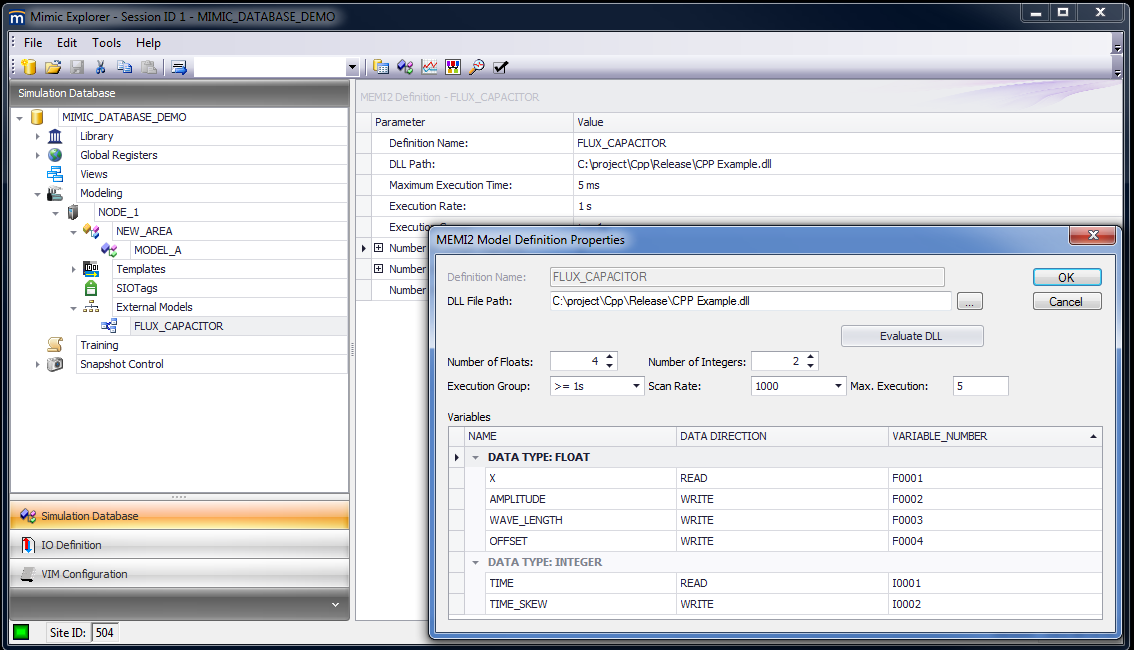Switch to the IO Definition pane

click(71, 545)
